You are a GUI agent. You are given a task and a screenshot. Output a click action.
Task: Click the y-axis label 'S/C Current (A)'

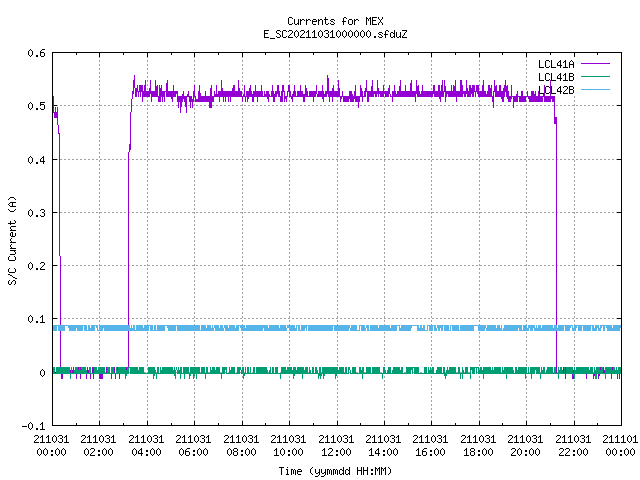click(12, 240)
